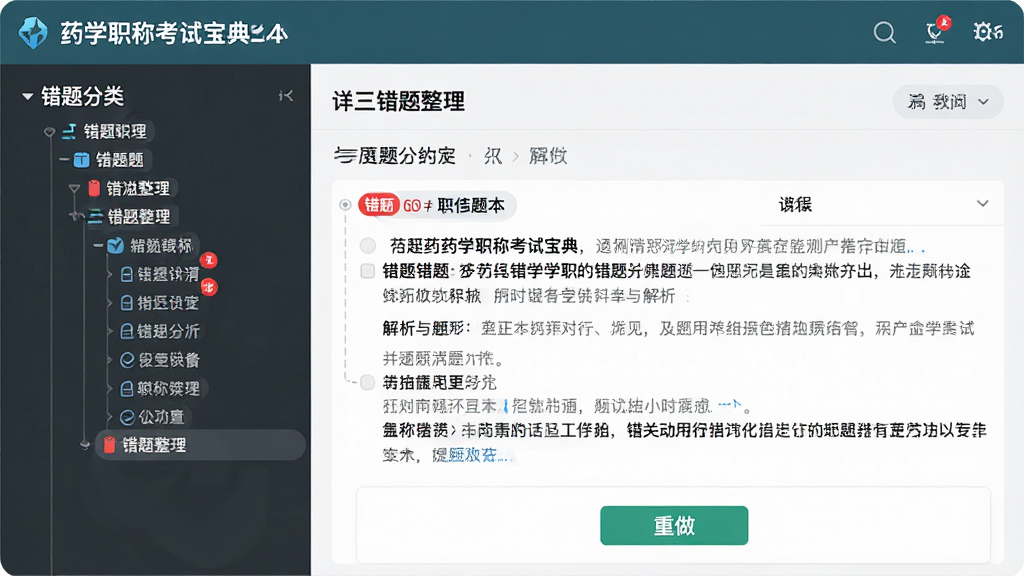Screen dimensions: 1024x576
Task: Open the notification icon with red badge
Action: 936,31
